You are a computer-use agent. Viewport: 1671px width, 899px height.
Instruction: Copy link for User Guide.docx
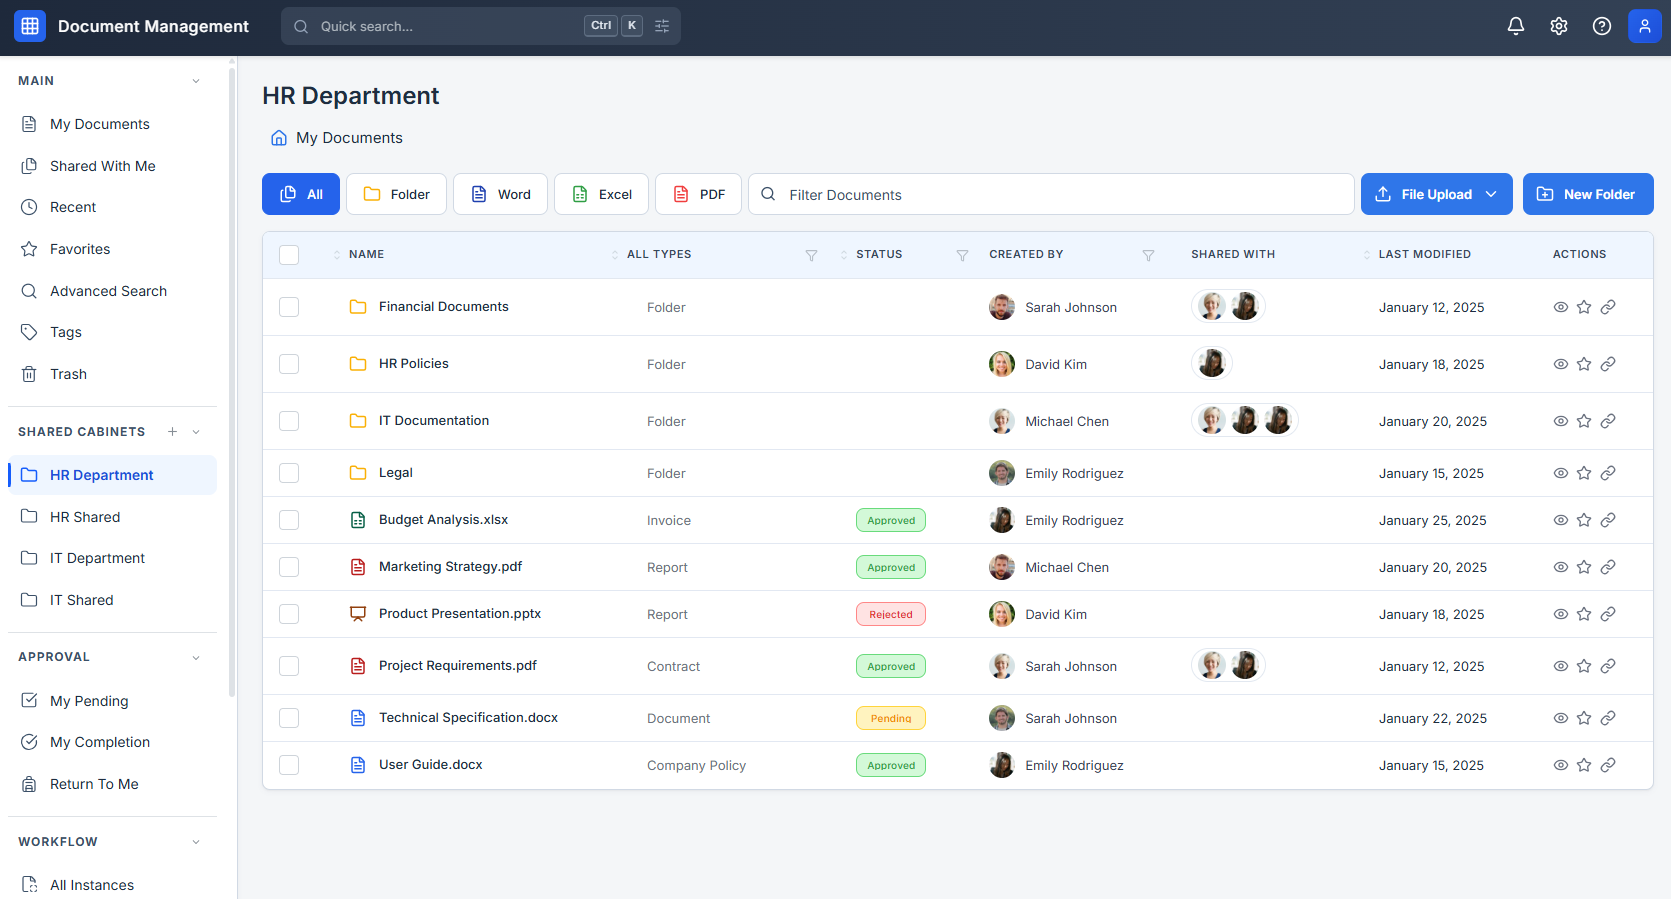coord(1608,765)
